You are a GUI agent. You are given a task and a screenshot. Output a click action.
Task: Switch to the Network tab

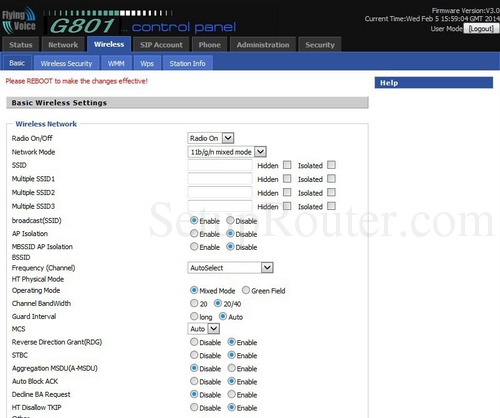click(x=63, y=45)
